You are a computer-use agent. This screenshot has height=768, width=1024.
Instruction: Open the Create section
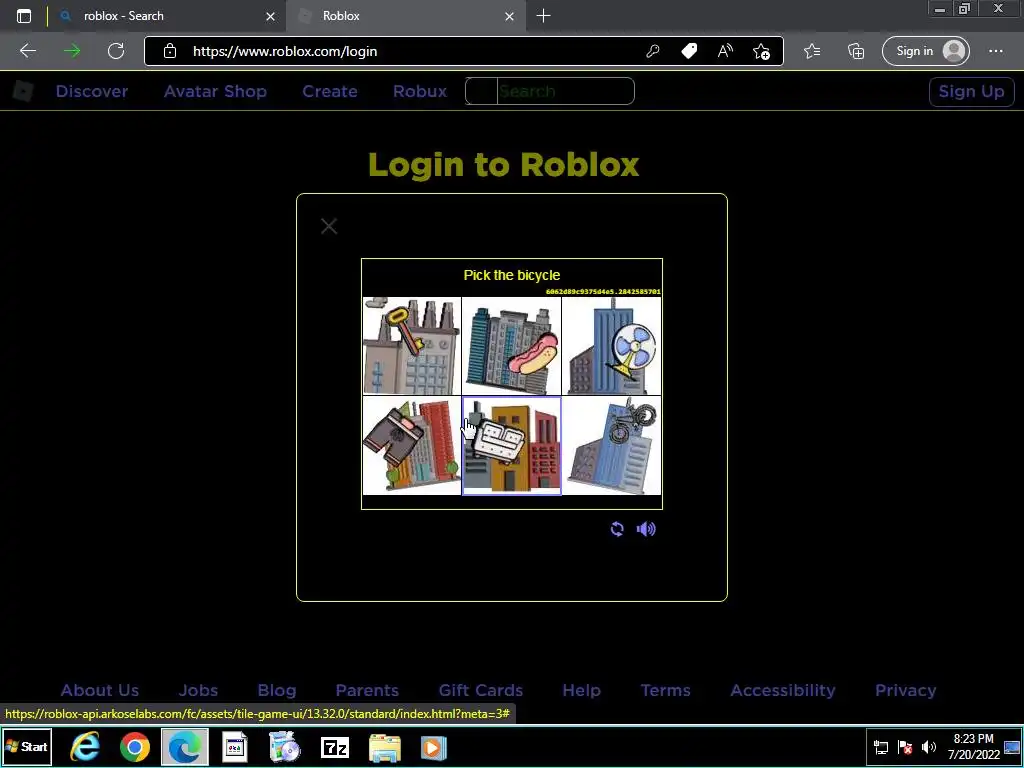330,91
